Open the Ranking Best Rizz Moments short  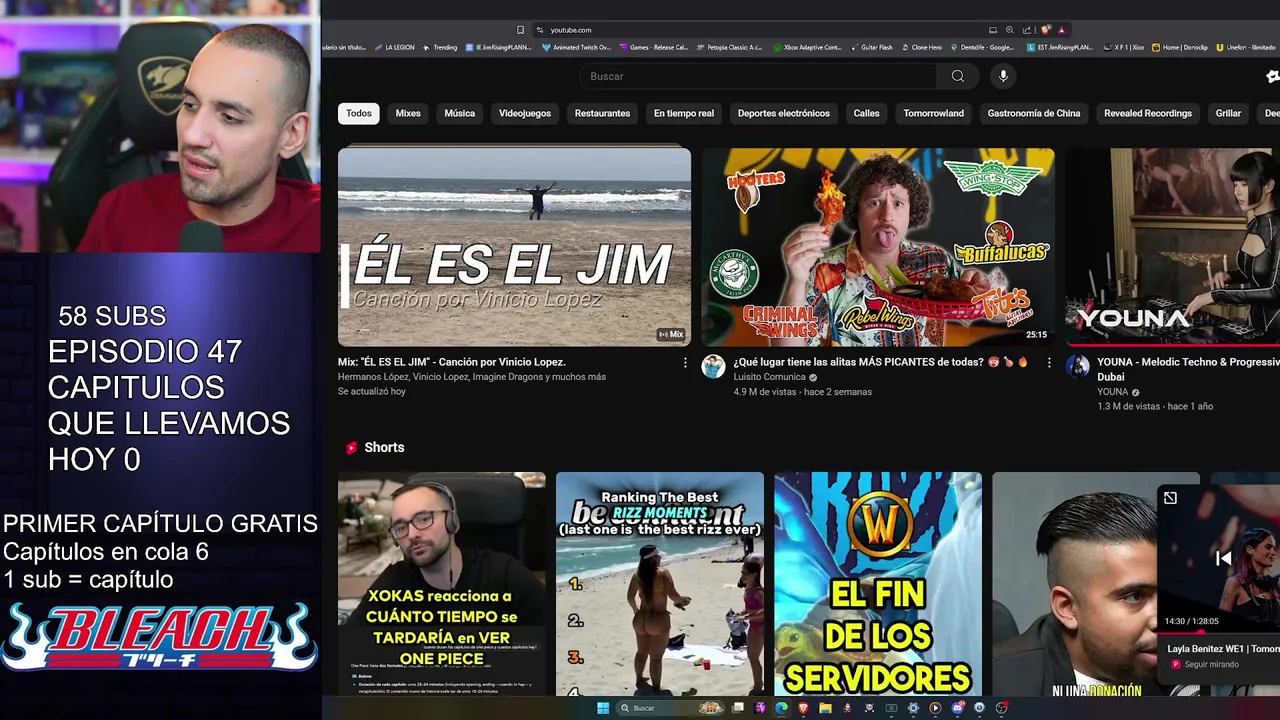point(660,584)
